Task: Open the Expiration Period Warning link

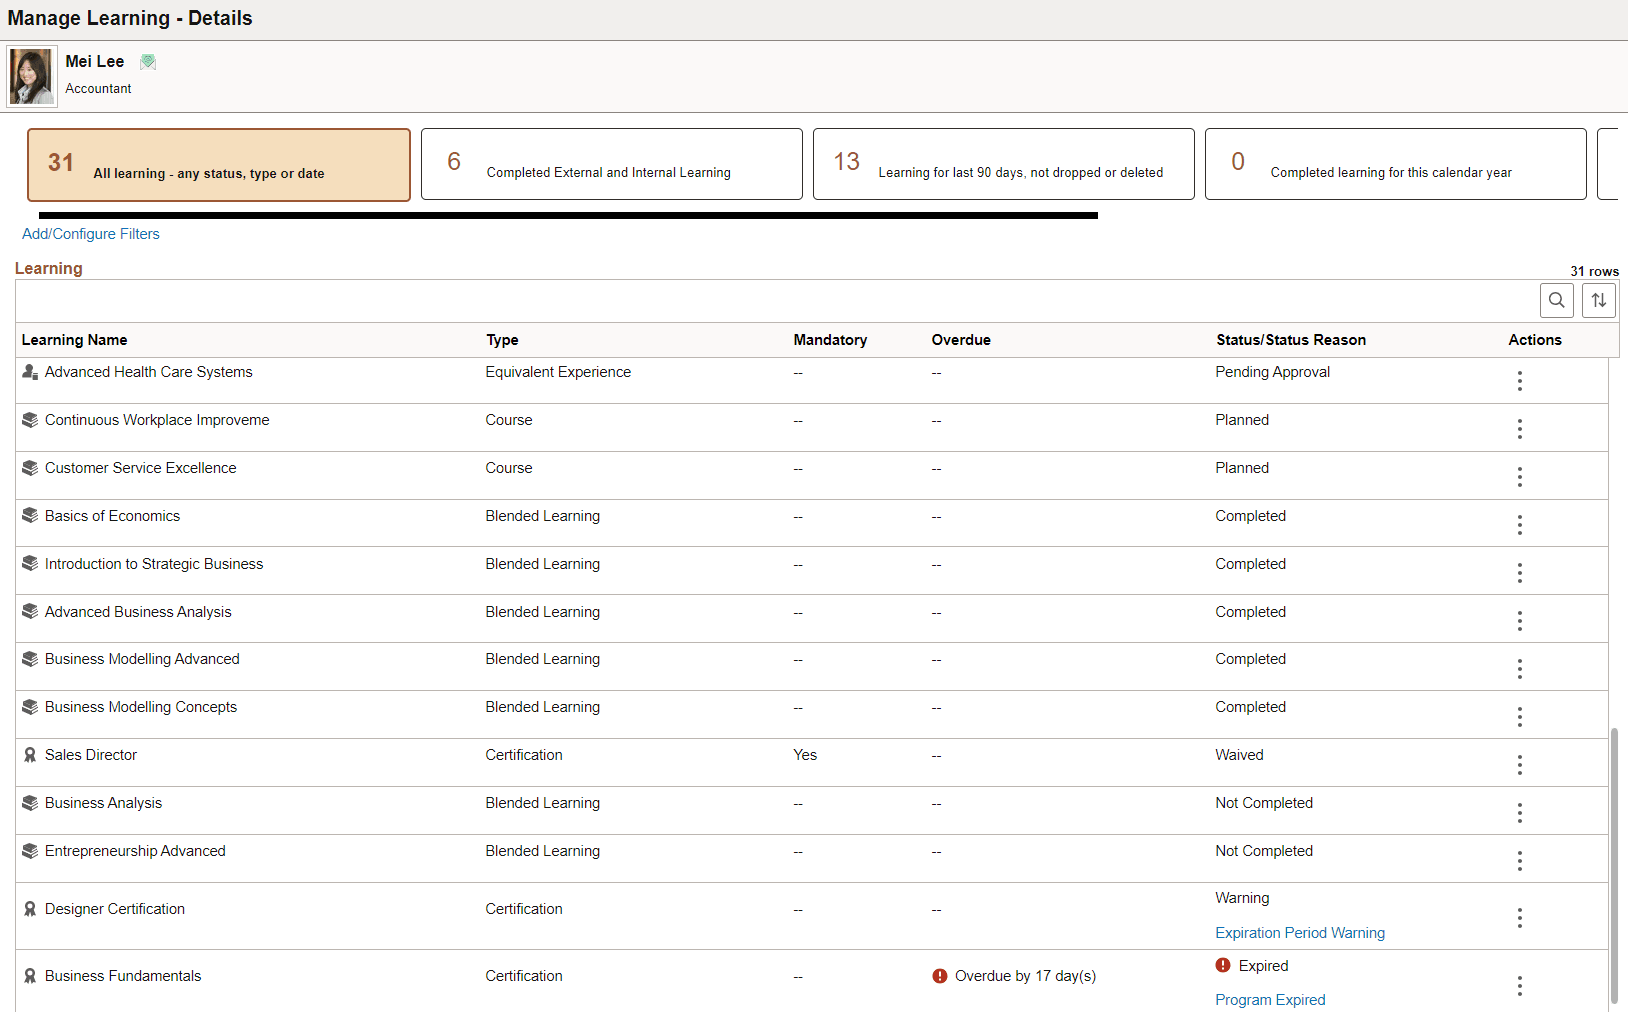Action: click(1299, 932)
